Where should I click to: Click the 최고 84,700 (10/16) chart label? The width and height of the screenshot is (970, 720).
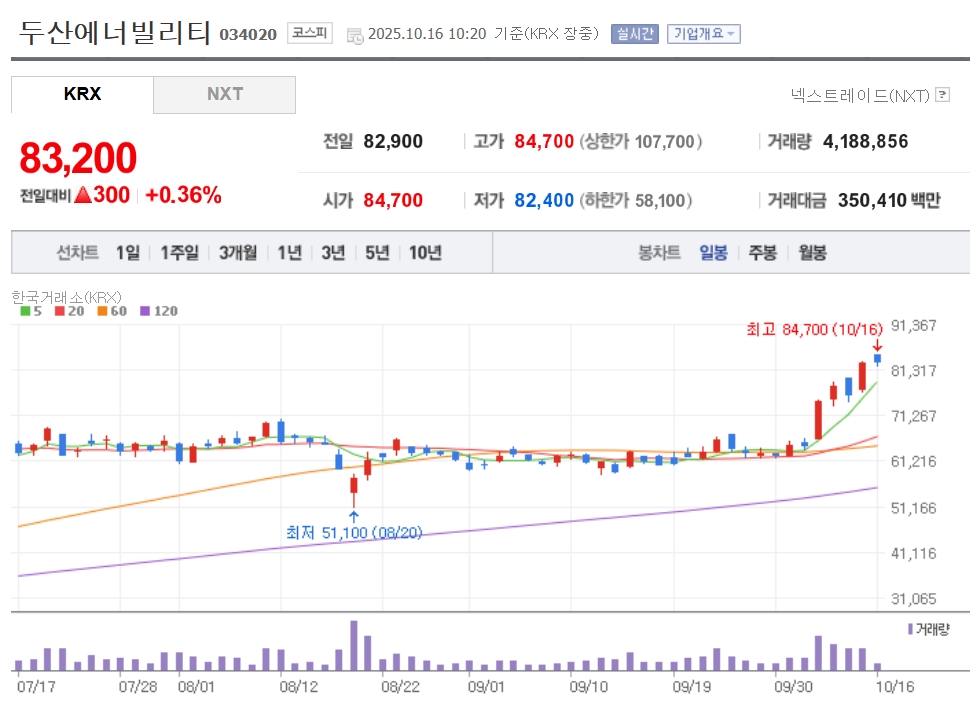[814, 329]
